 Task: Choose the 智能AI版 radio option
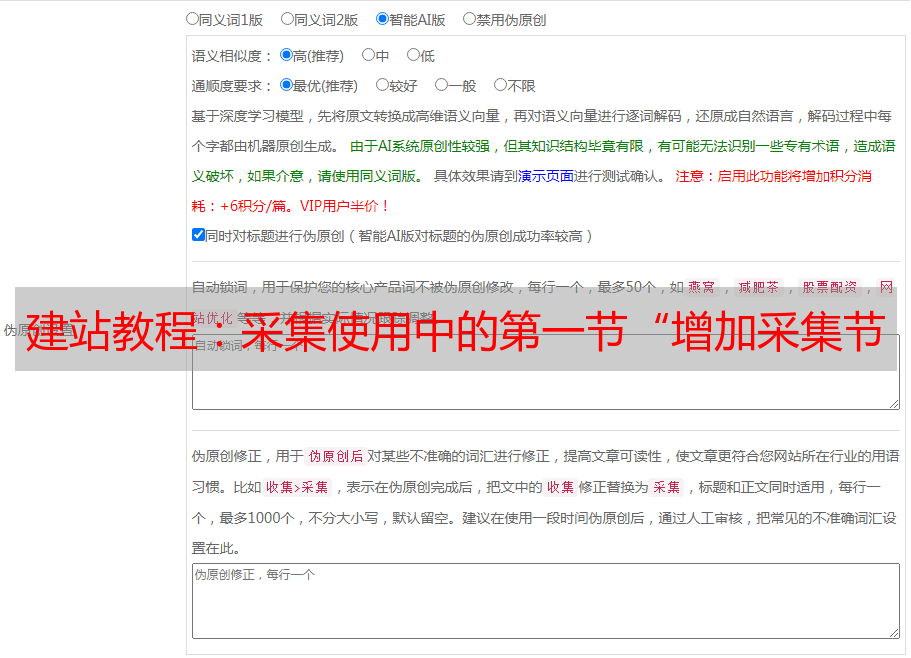(x=382, y=19)
